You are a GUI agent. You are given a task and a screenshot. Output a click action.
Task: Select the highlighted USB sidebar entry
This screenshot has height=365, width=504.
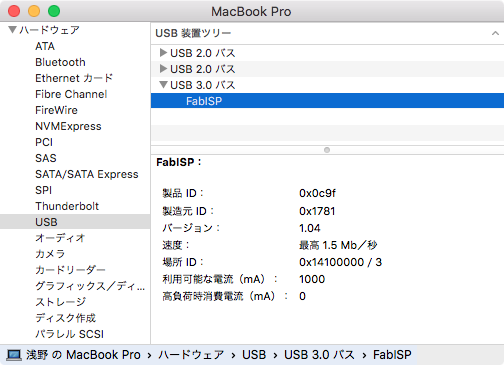click(x=75, y=222)
